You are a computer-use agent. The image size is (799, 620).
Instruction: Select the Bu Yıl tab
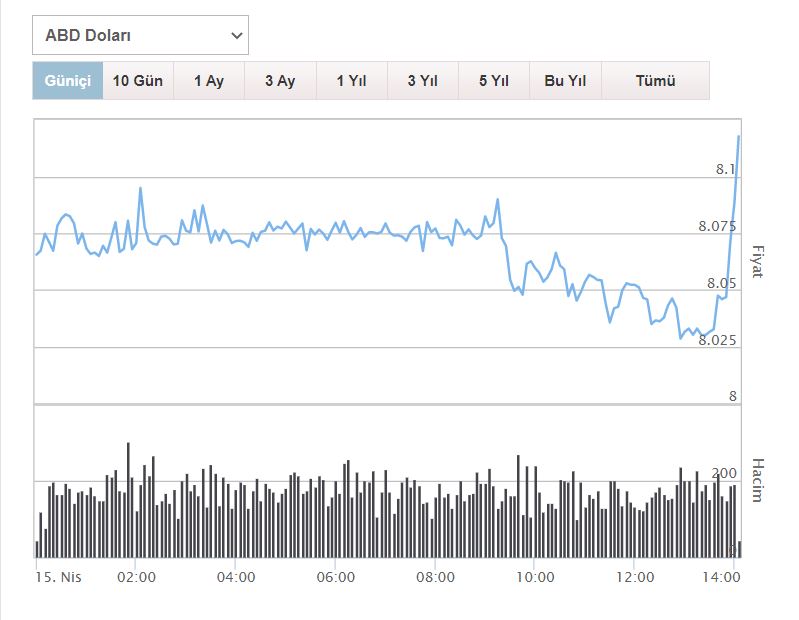coord(565,81)
